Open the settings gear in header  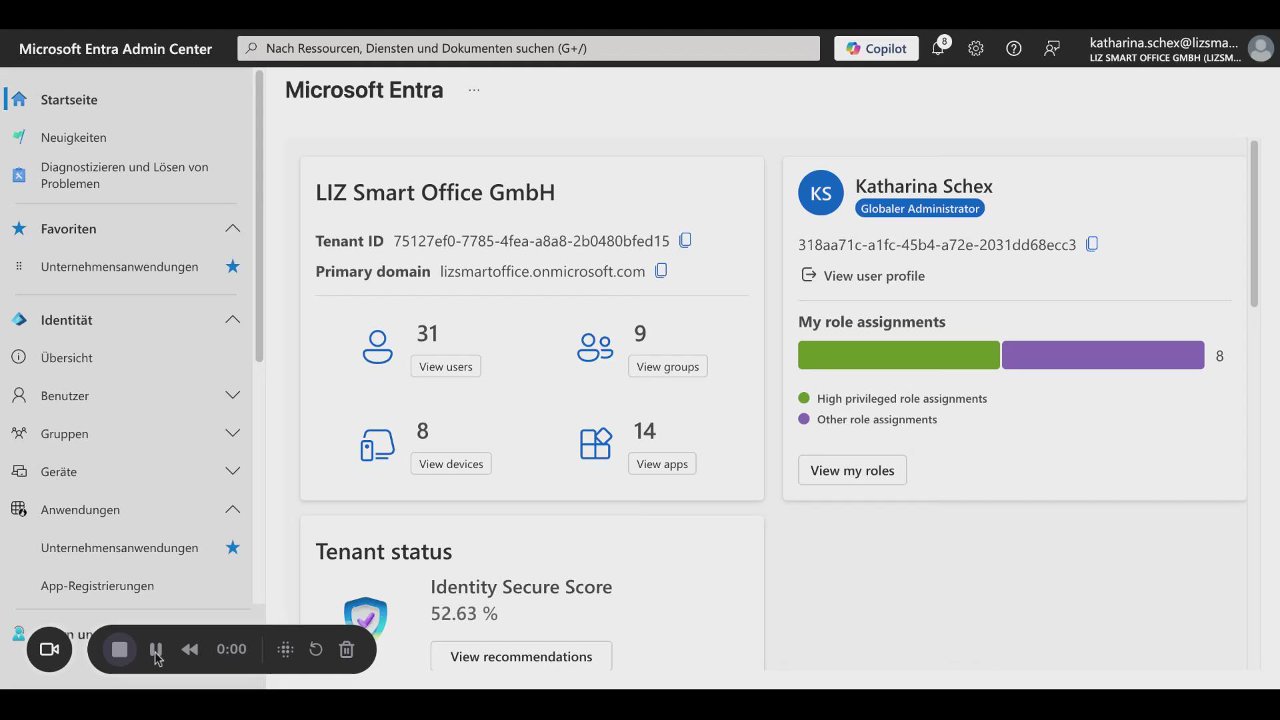click(x=976, y=48)
